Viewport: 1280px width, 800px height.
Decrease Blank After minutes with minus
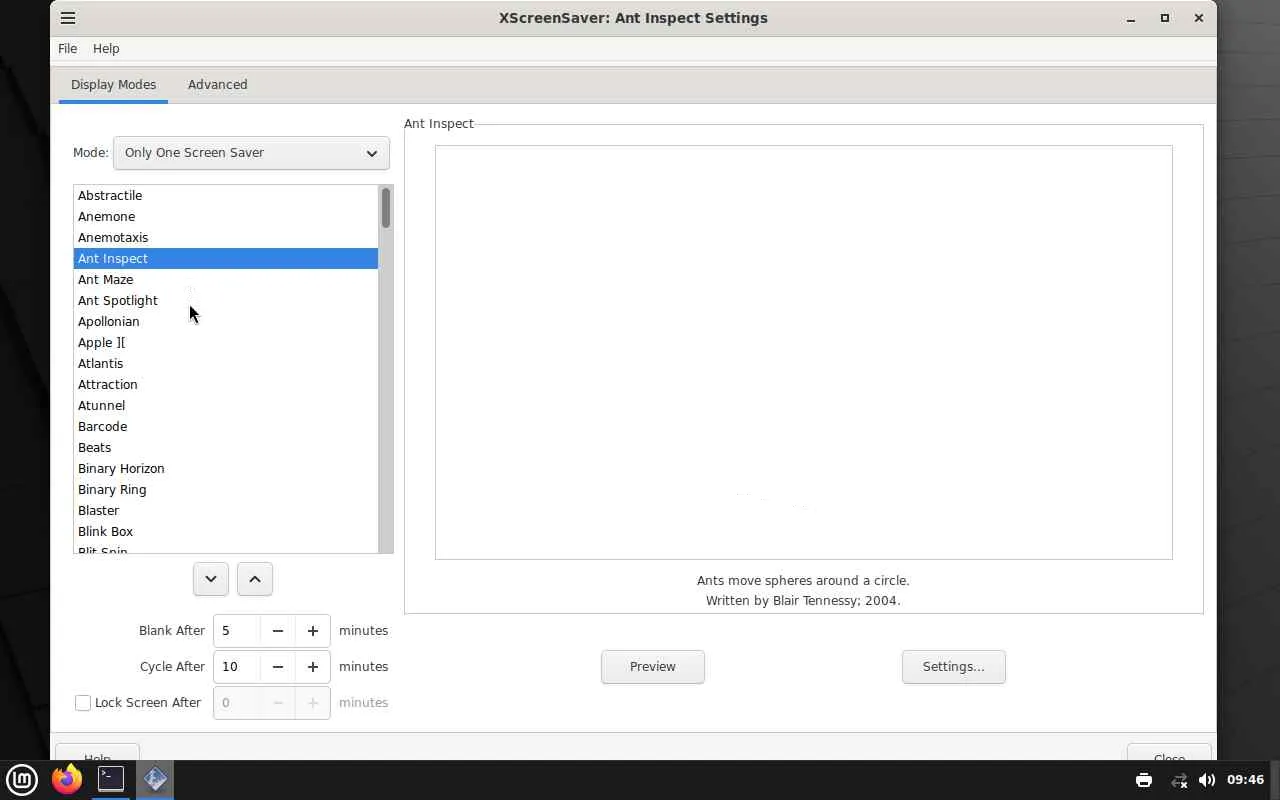pos(278,631)
